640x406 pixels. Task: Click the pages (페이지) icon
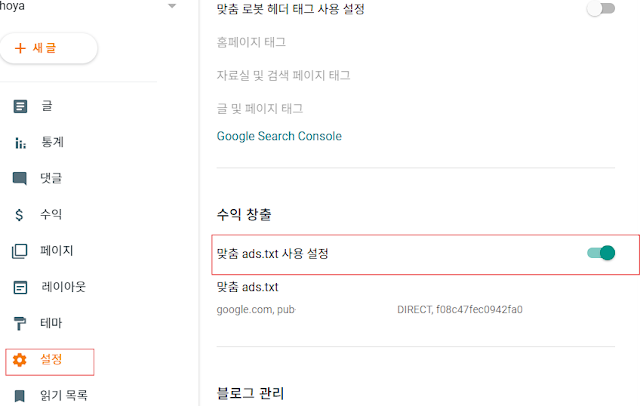[x=20, y=251]
